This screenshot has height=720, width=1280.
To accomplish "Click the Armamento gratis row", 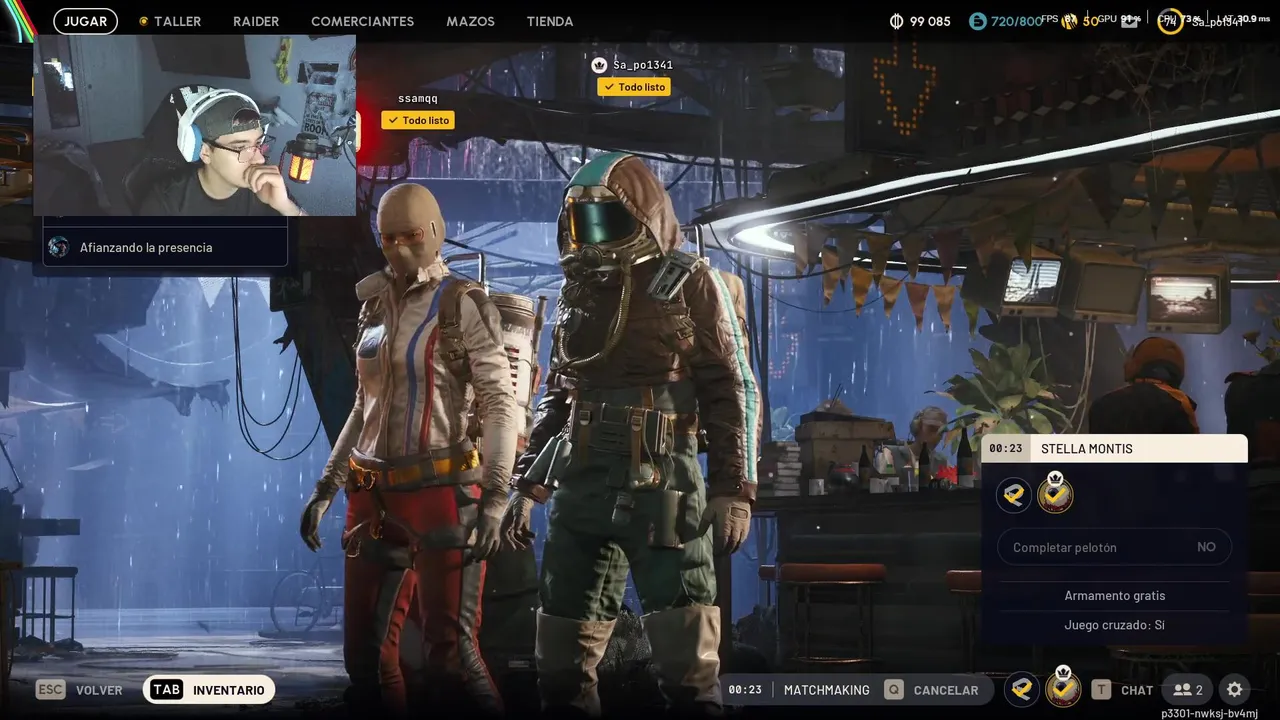I will (x=1115, y=596).
